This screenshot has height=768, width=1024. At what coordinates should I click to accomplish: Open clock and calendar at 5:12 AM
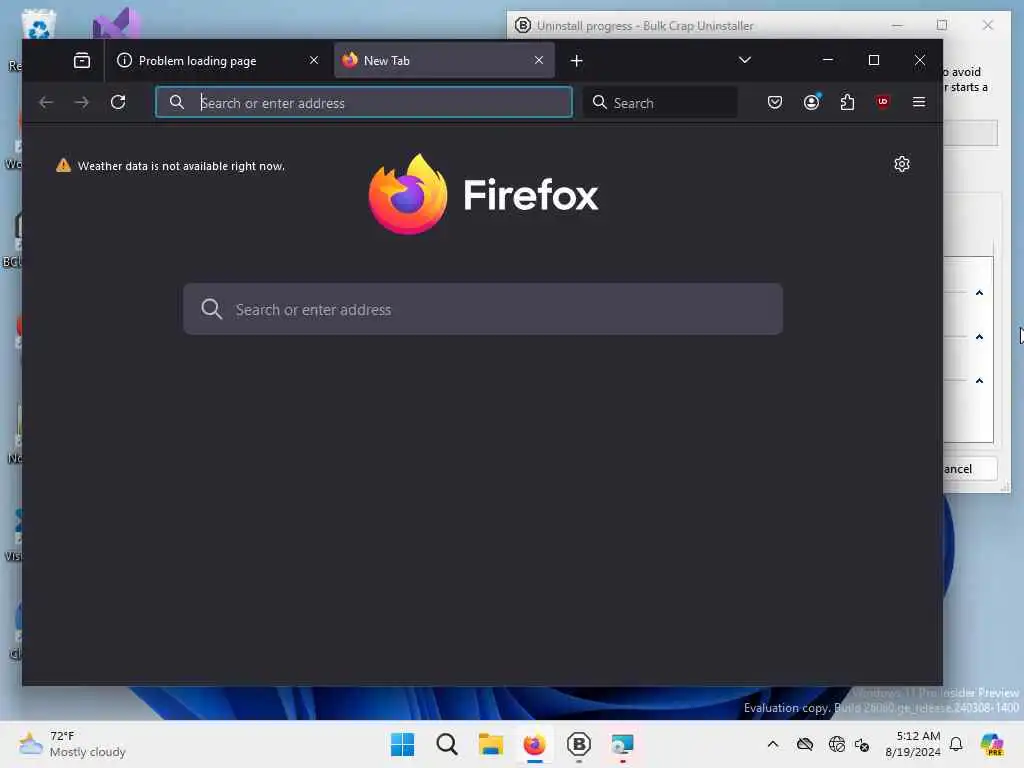tap(912, 744)
